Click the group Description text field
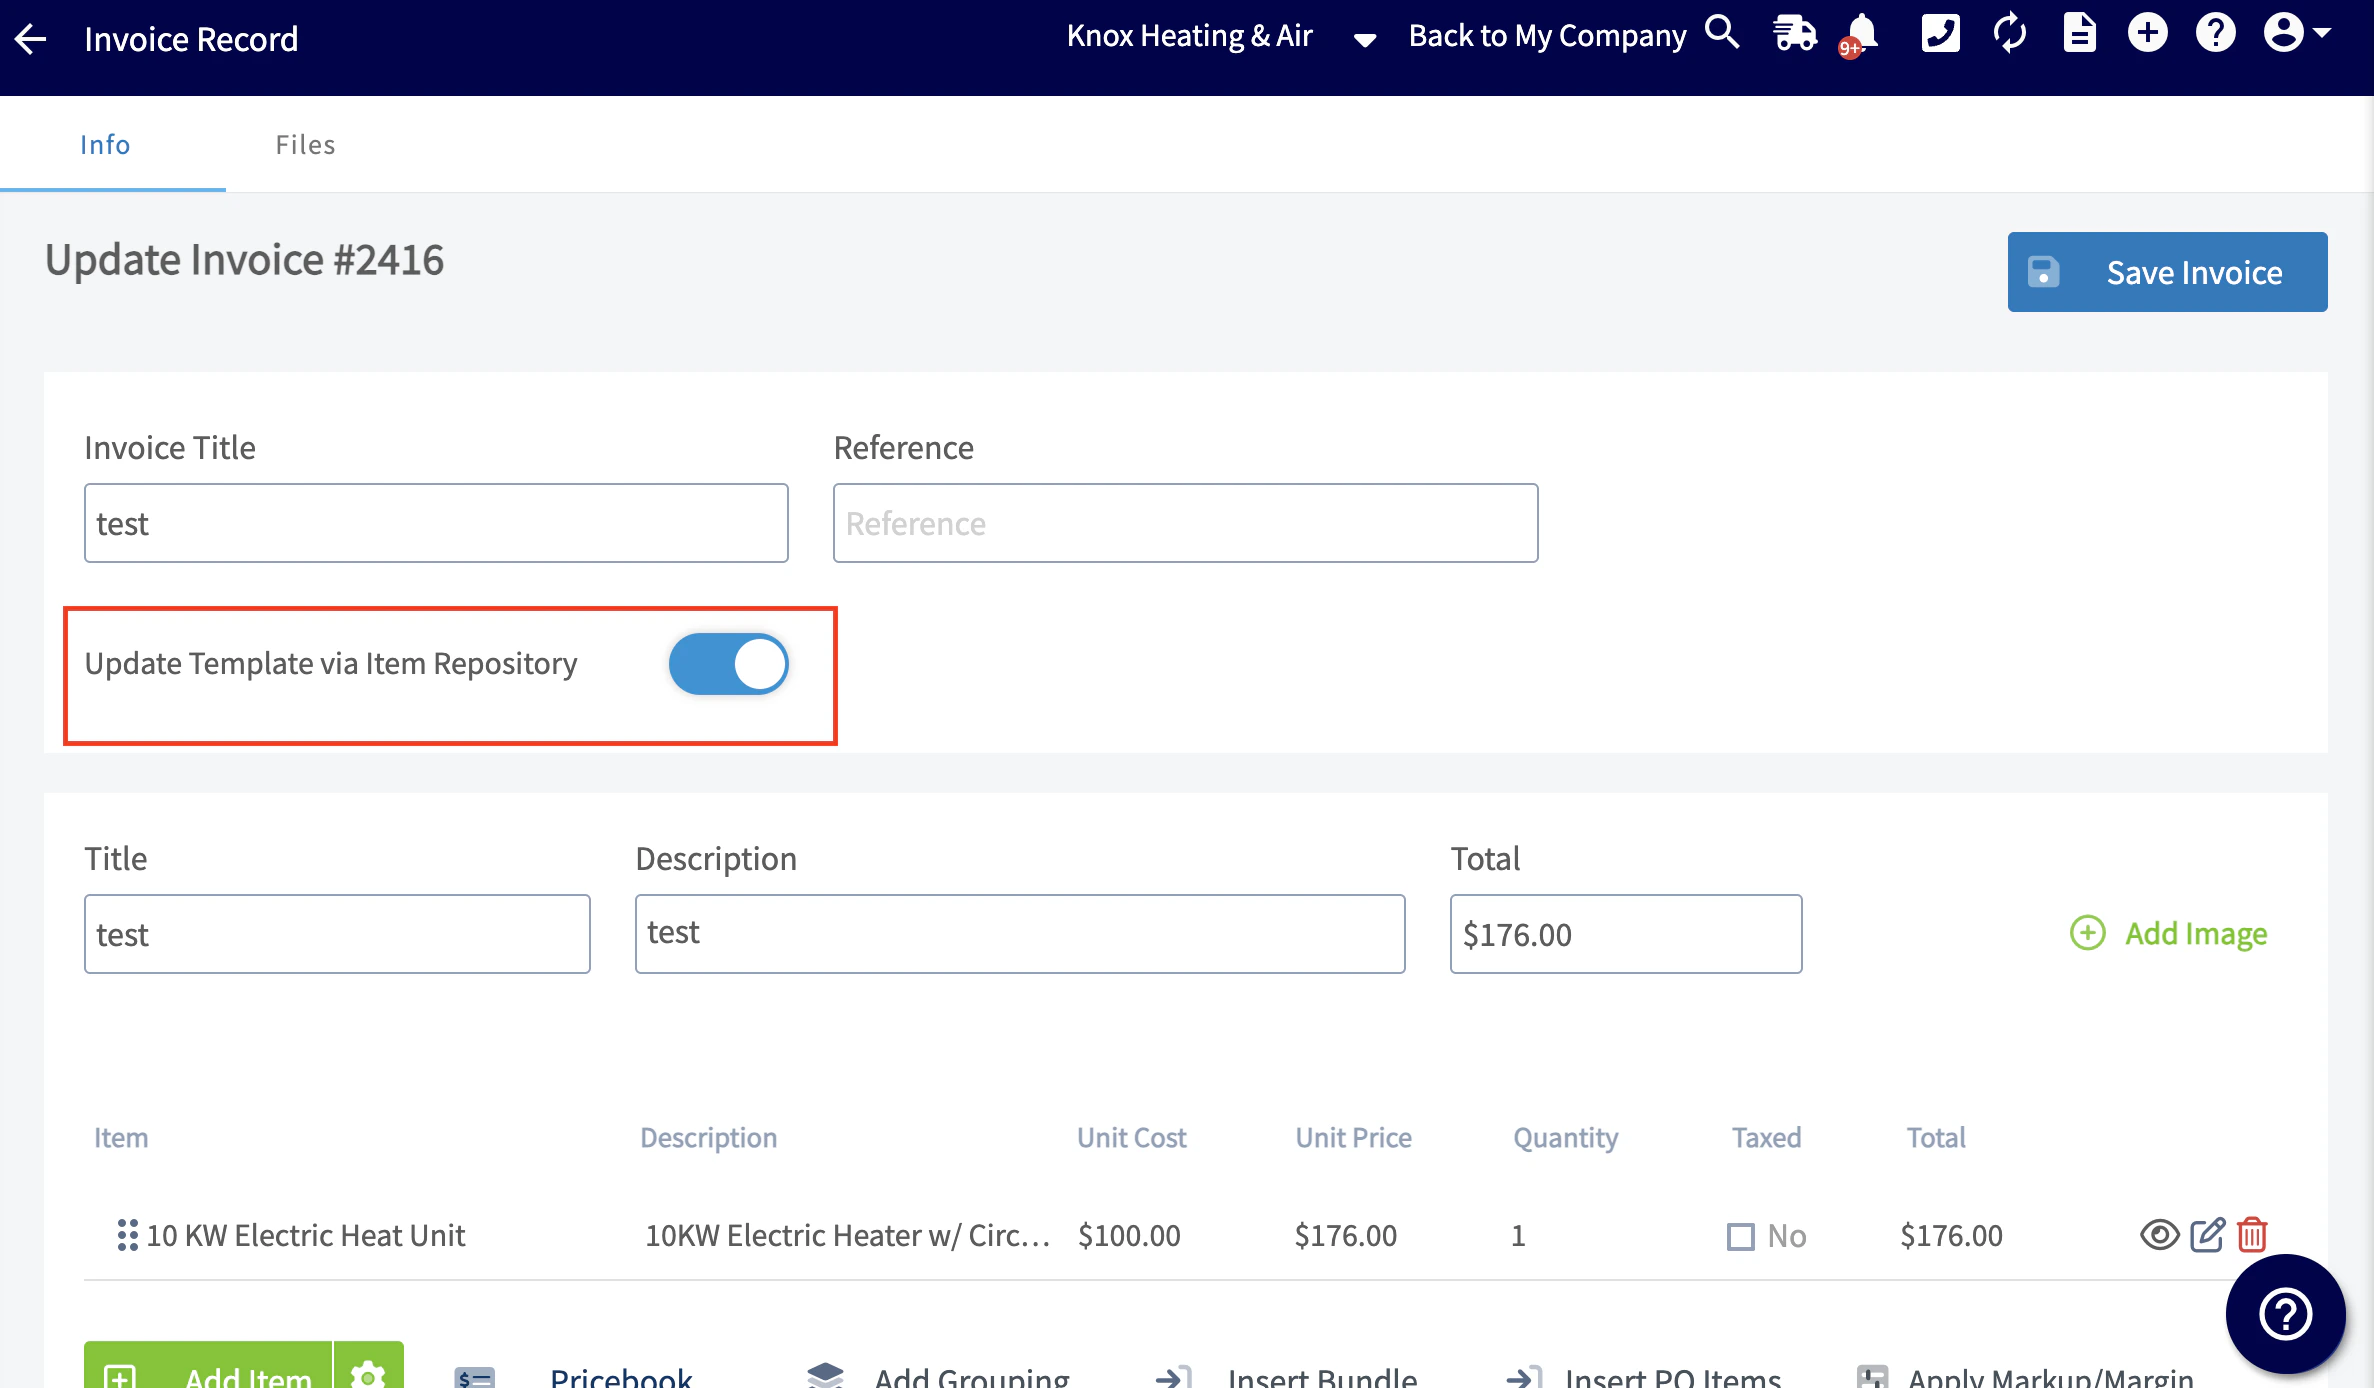The width and height of the screenshot is (2374, 1388). (x=1020, y=934)
